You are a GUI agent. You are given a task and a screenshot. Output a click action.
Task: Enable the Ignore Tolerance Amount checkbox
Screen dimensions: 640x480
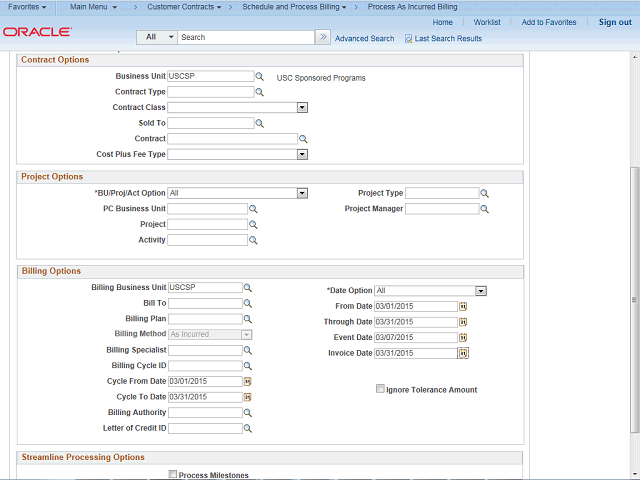click(380, 389)
